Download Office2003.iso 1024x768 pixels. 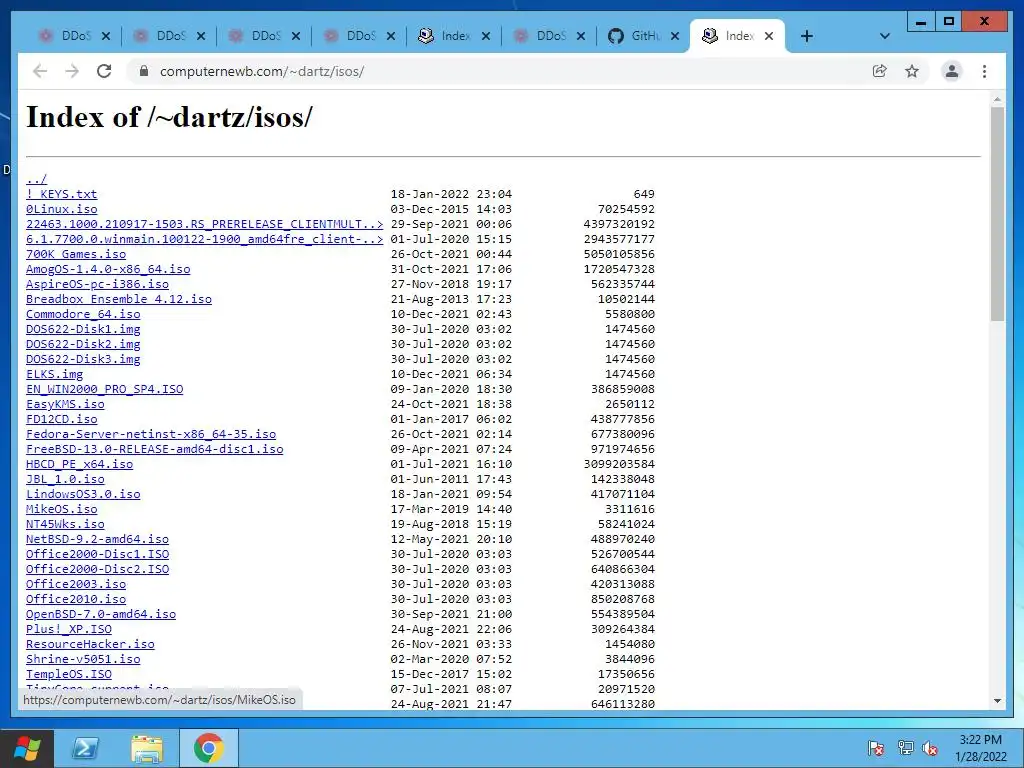click(x=76, y=584)
